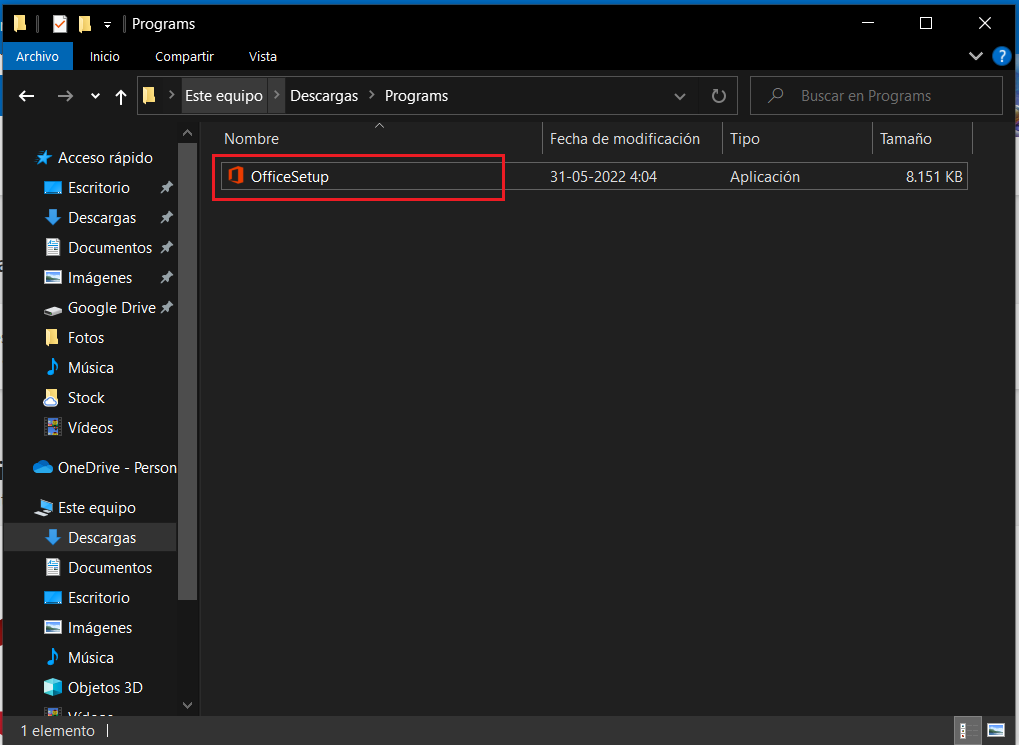1019x745 pixels.
Task: Click Descargas in the address breadcrumb
Action: click(x=324, y=96)
